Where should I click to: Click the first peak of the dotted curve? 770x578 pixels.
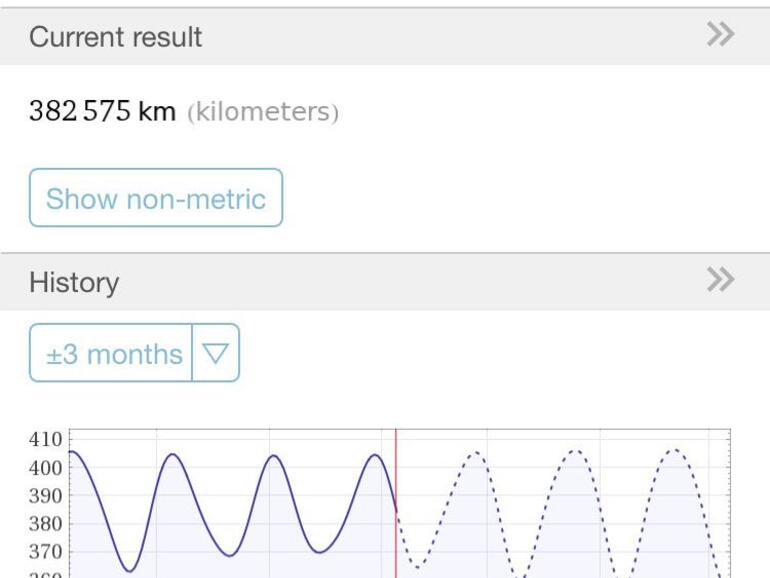tap(476, 452)
